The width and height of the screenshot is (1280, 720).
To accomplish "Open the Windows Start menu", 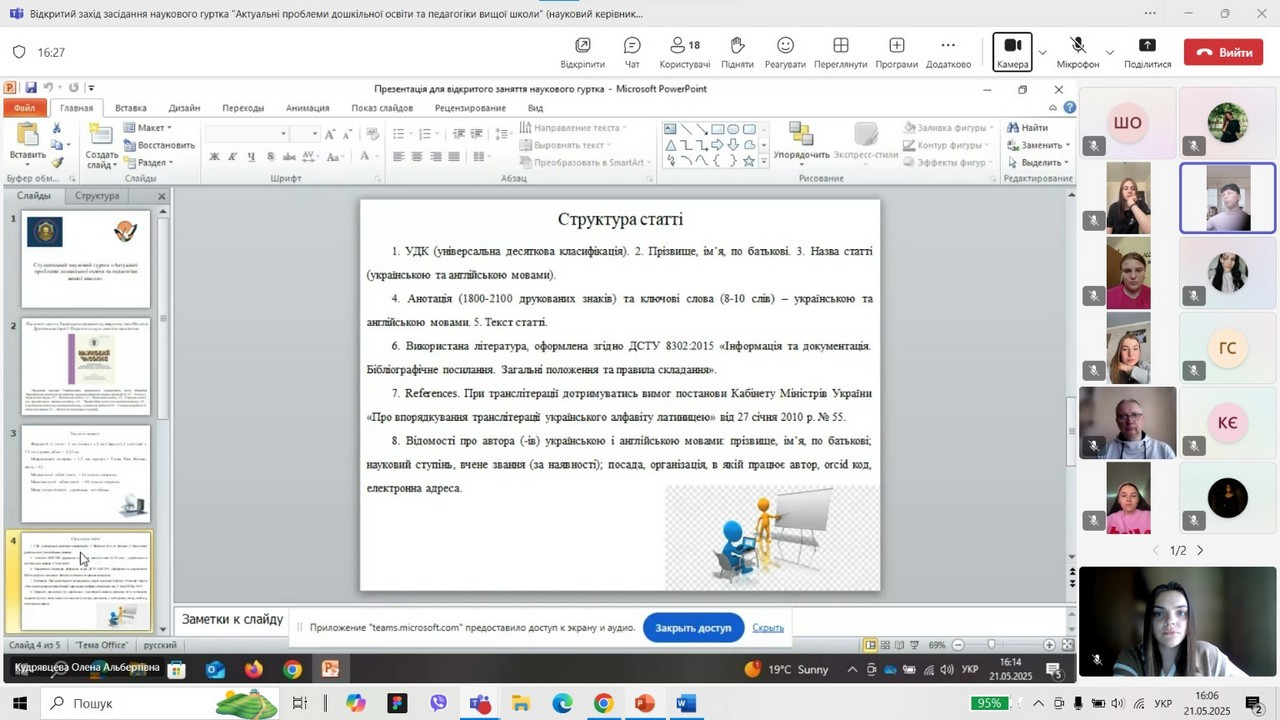I will coord(19,704).
